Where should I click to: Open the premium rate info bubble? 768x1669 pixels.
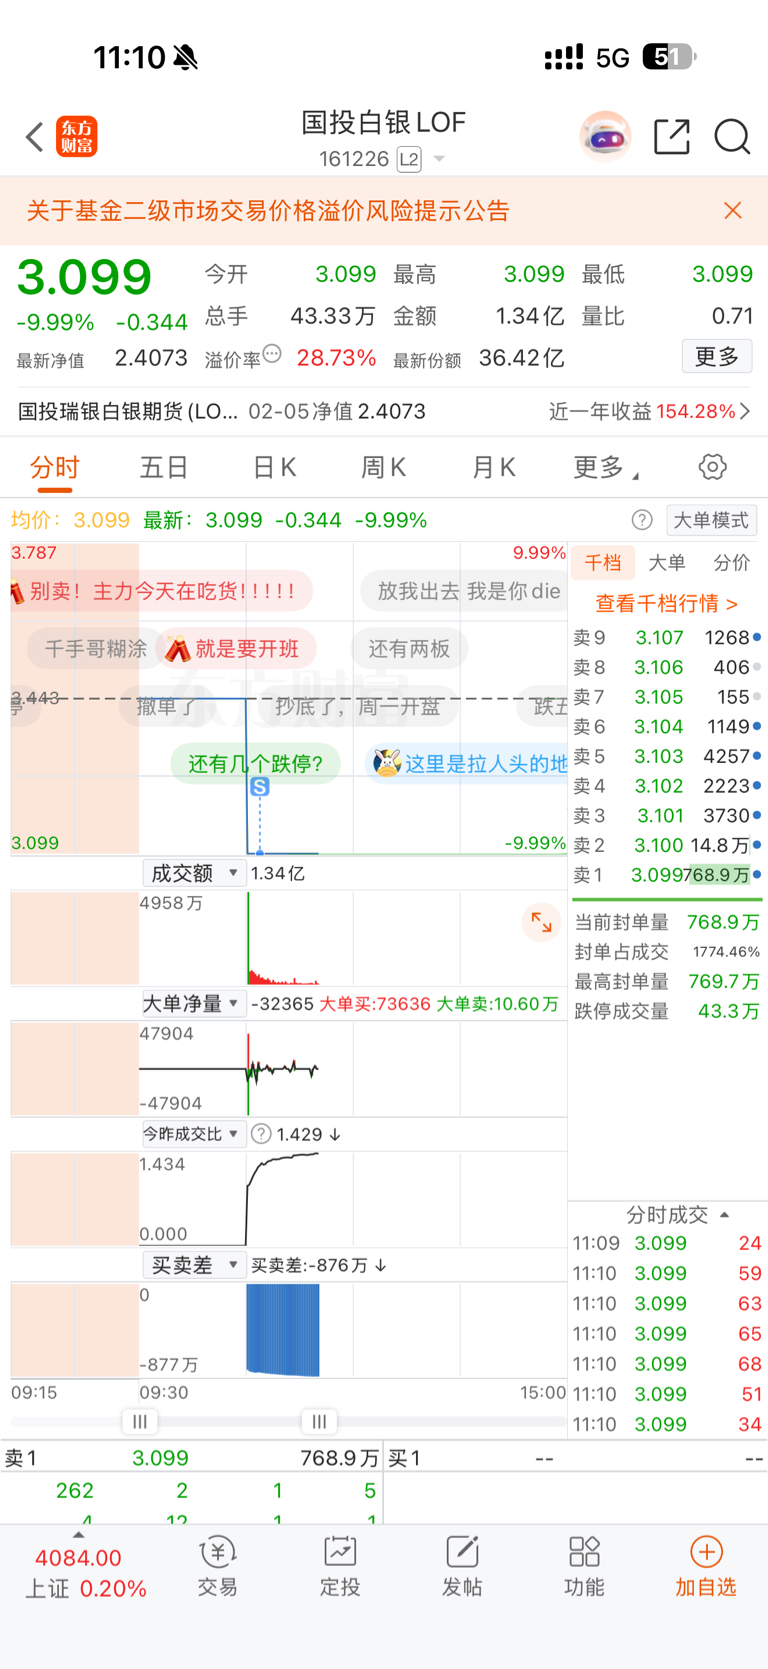[272, 353]
